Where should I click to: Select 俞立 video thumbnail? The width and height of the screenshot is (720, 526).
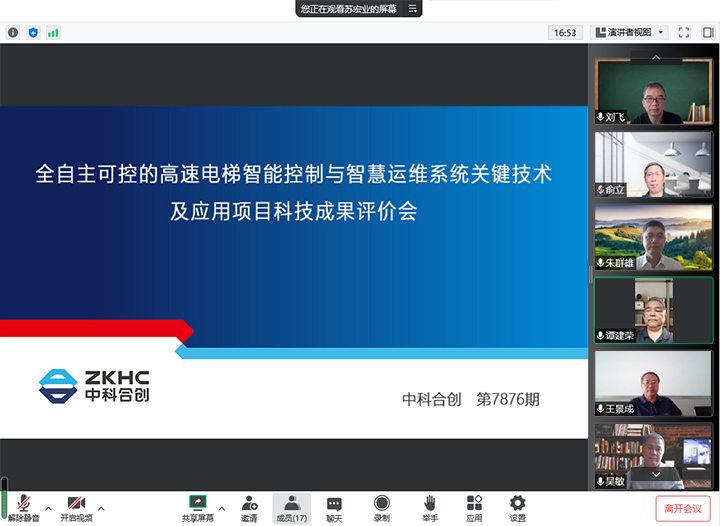click(x=653, y=164)
